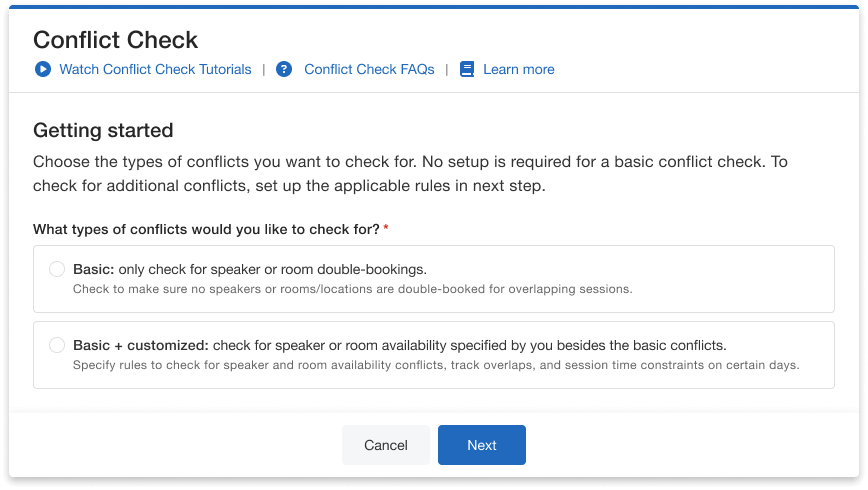Click the Getting started heading
Screen dimensions: 868x490
pos(103,130)
